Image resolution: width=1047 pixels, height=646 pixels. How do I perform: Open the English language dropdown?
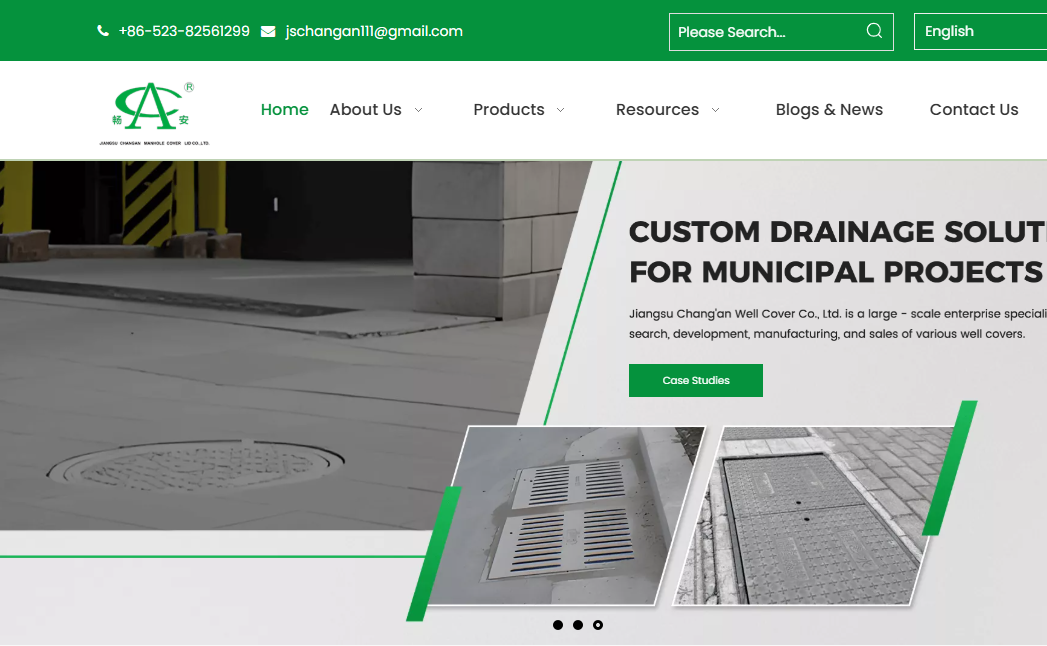[x=948, y=31]
